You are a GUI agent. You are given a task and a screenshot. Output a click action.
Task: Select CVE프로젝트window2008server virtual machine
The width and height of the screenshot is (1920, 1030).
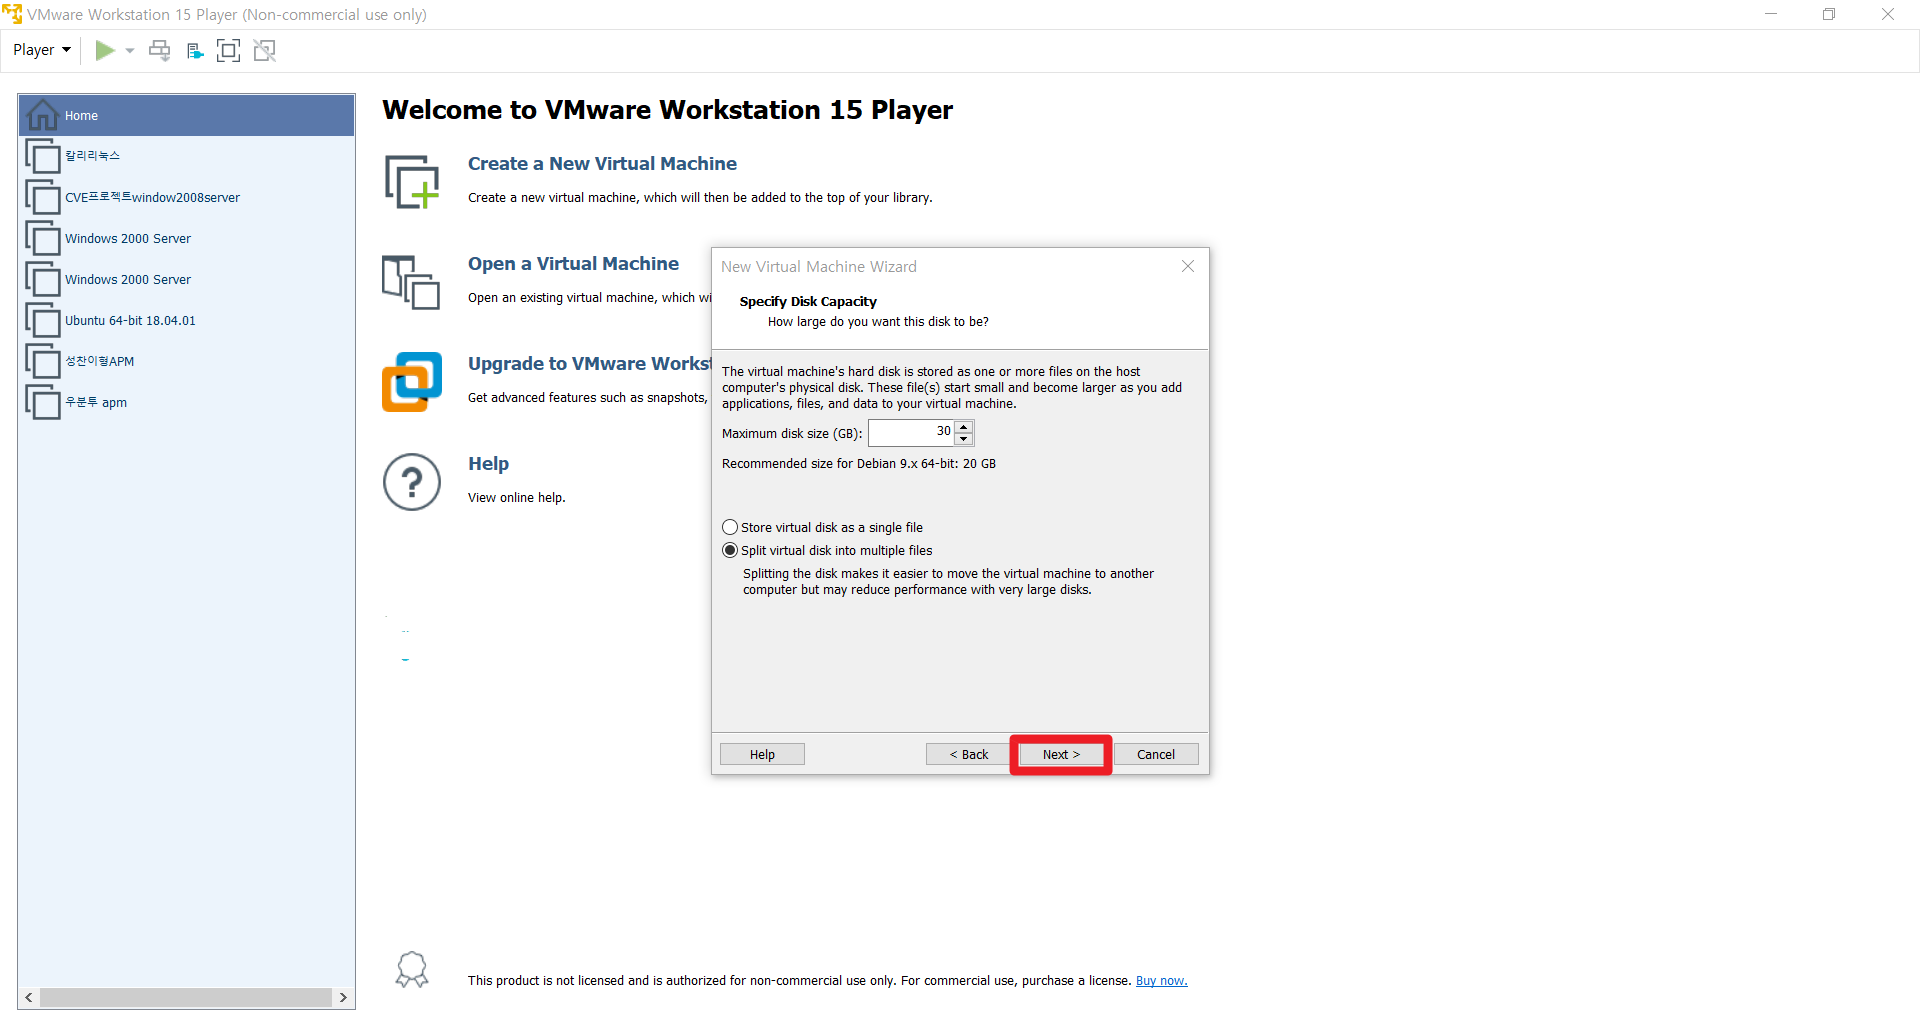(186, 197)
